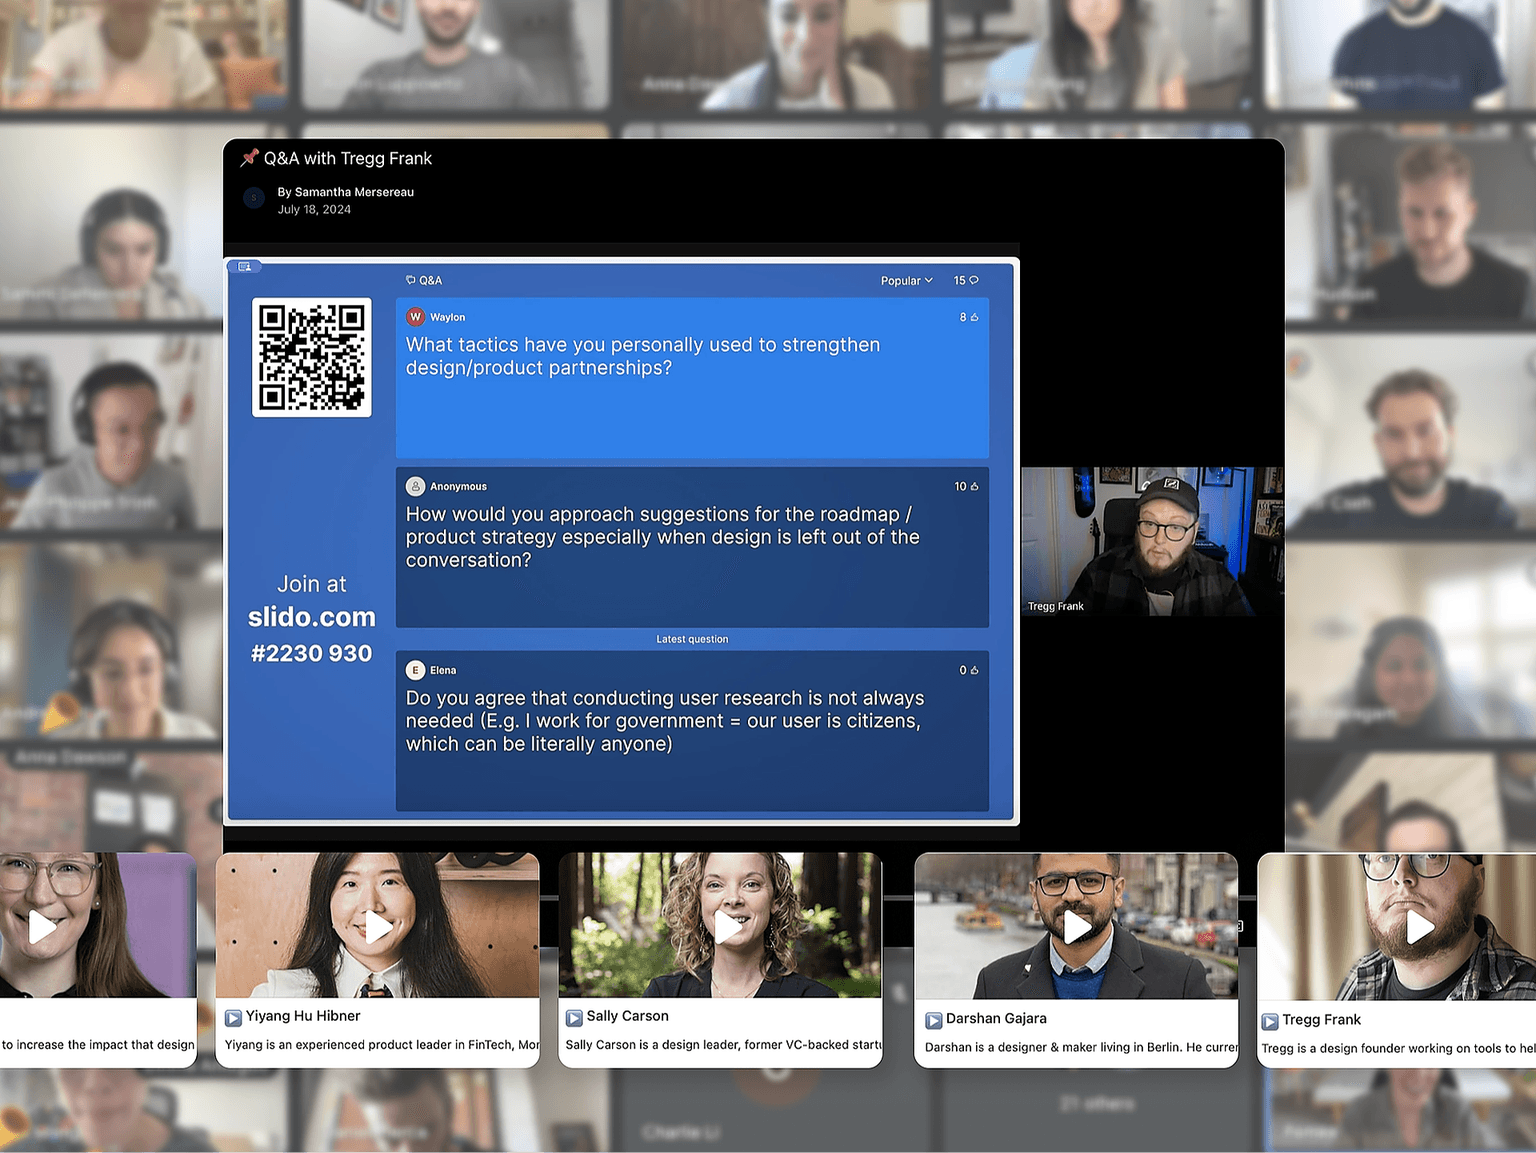Click the 'Tregg Frank' name on the bottom card

coord(1321,1020)
